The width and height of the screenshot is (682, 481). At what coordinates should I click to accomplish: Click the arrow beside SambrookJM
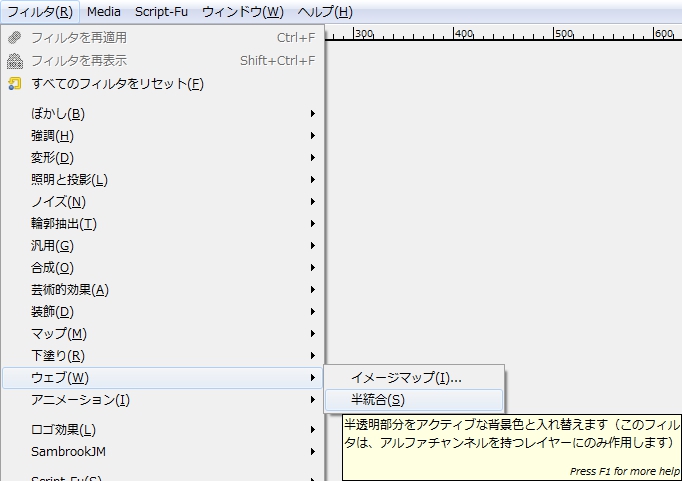coord(312,452)
